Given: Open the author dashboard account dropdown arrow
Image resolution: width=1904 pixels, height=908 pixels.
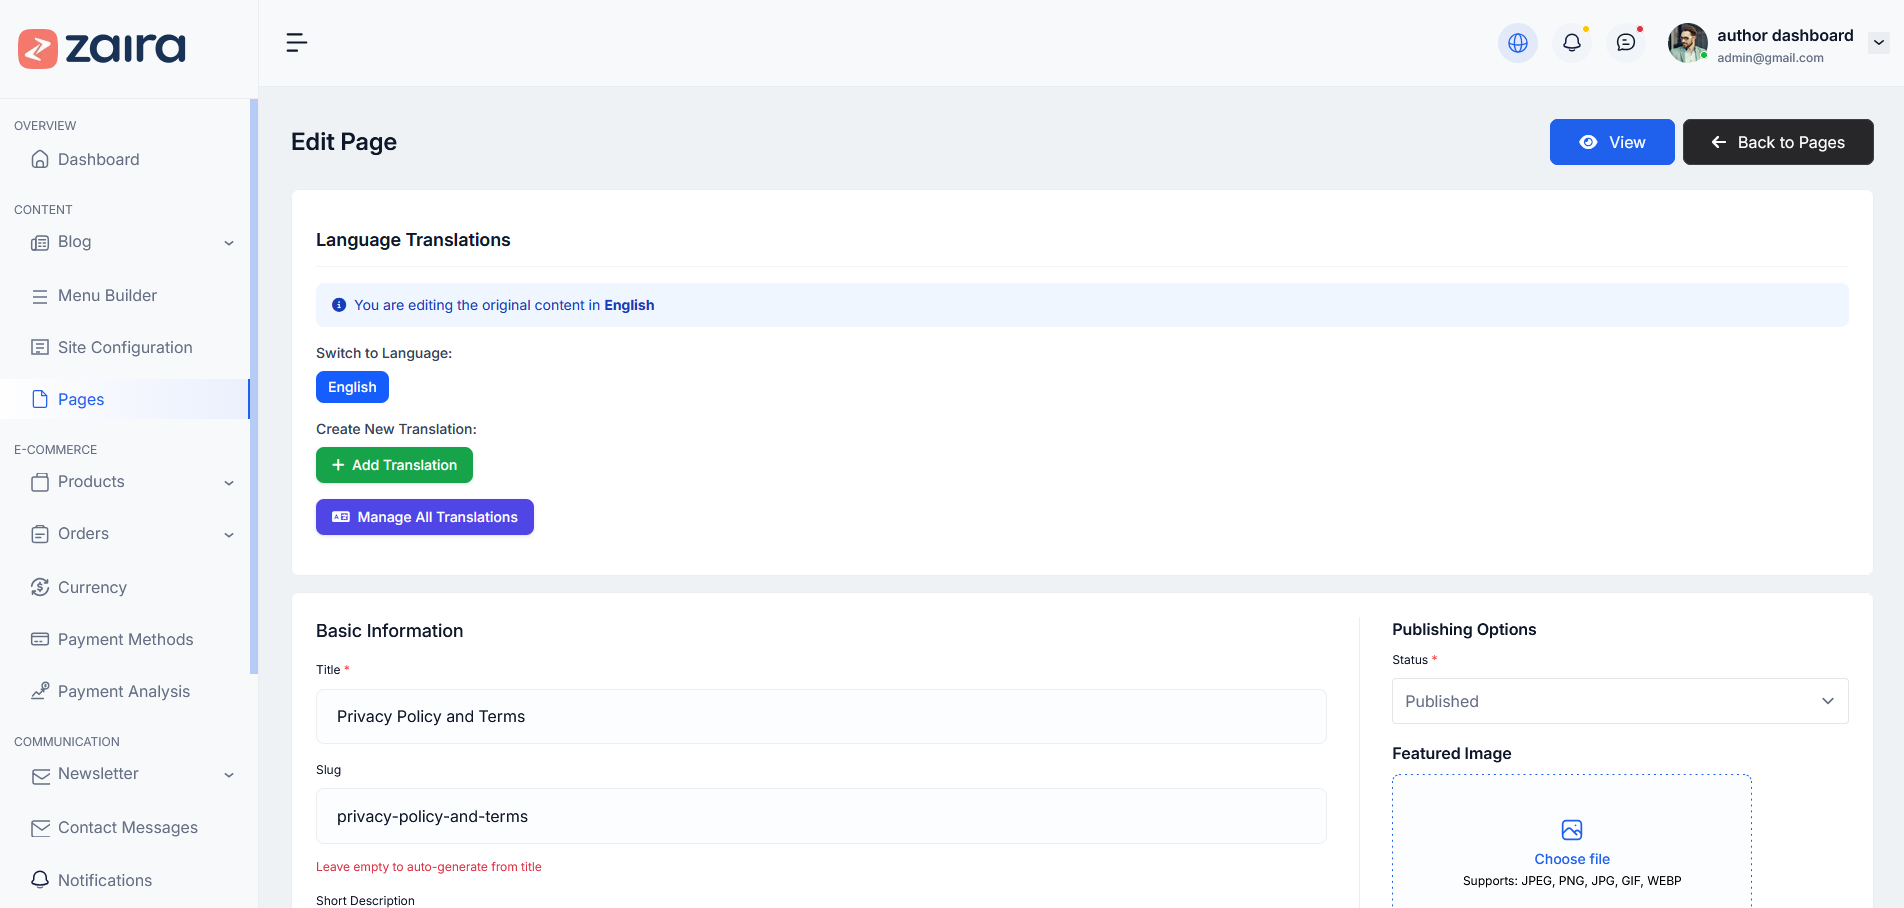Looking at the screenshot, I should pyautogui.click(x=1878, y=43).
